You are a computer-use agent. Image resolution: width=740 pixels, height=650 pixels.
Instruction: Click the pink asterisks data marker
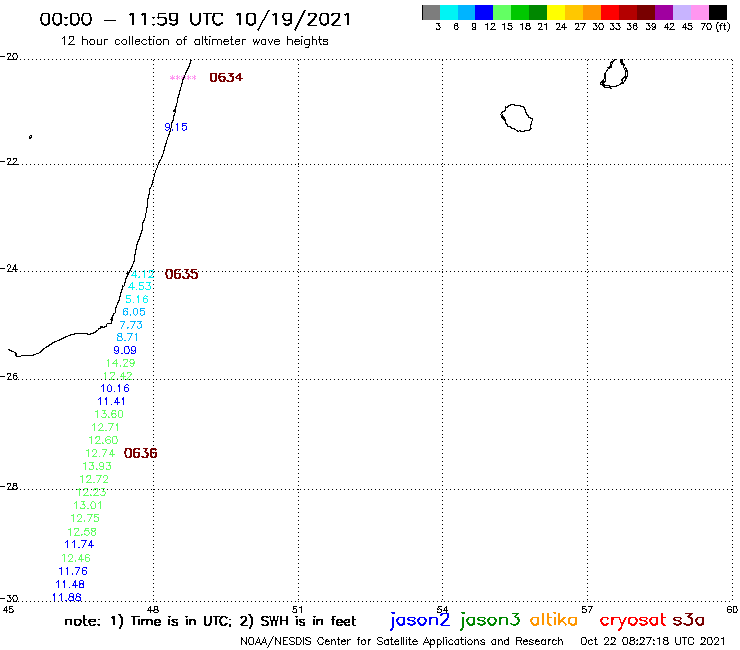[183, 77]
